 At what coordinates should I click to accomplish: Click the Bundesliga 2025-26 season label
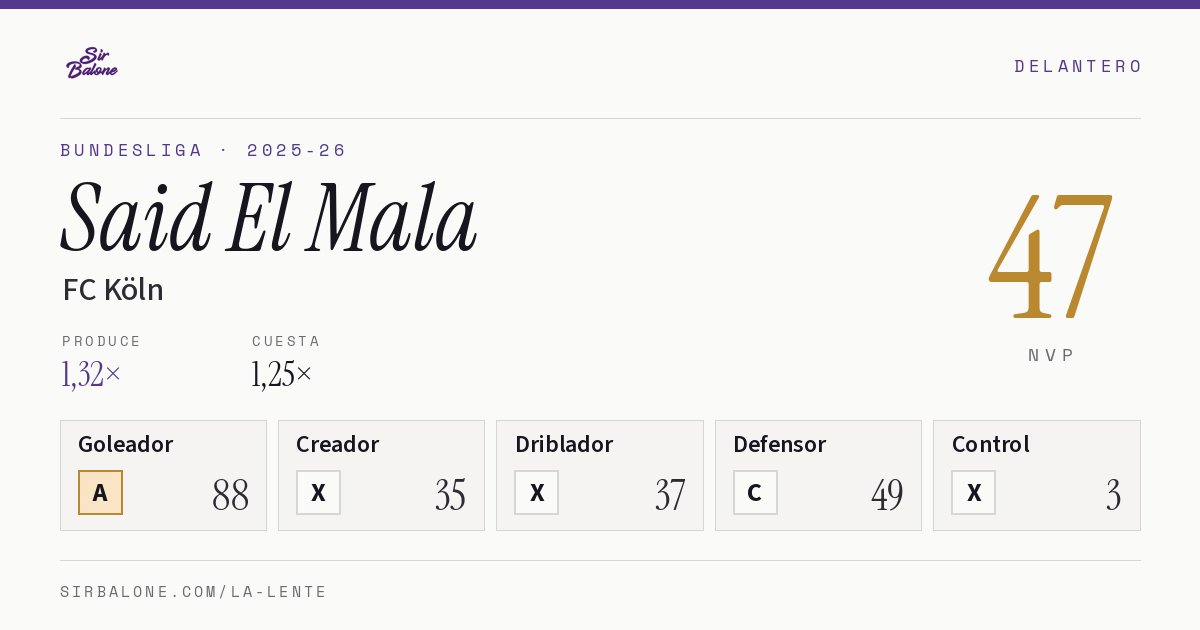pos(203,150)
